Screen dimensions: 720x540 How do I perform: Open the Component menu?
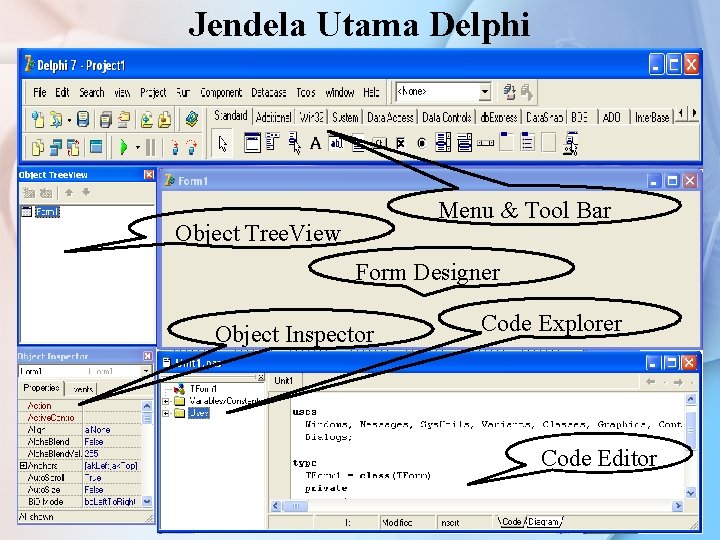coord(221,93)
